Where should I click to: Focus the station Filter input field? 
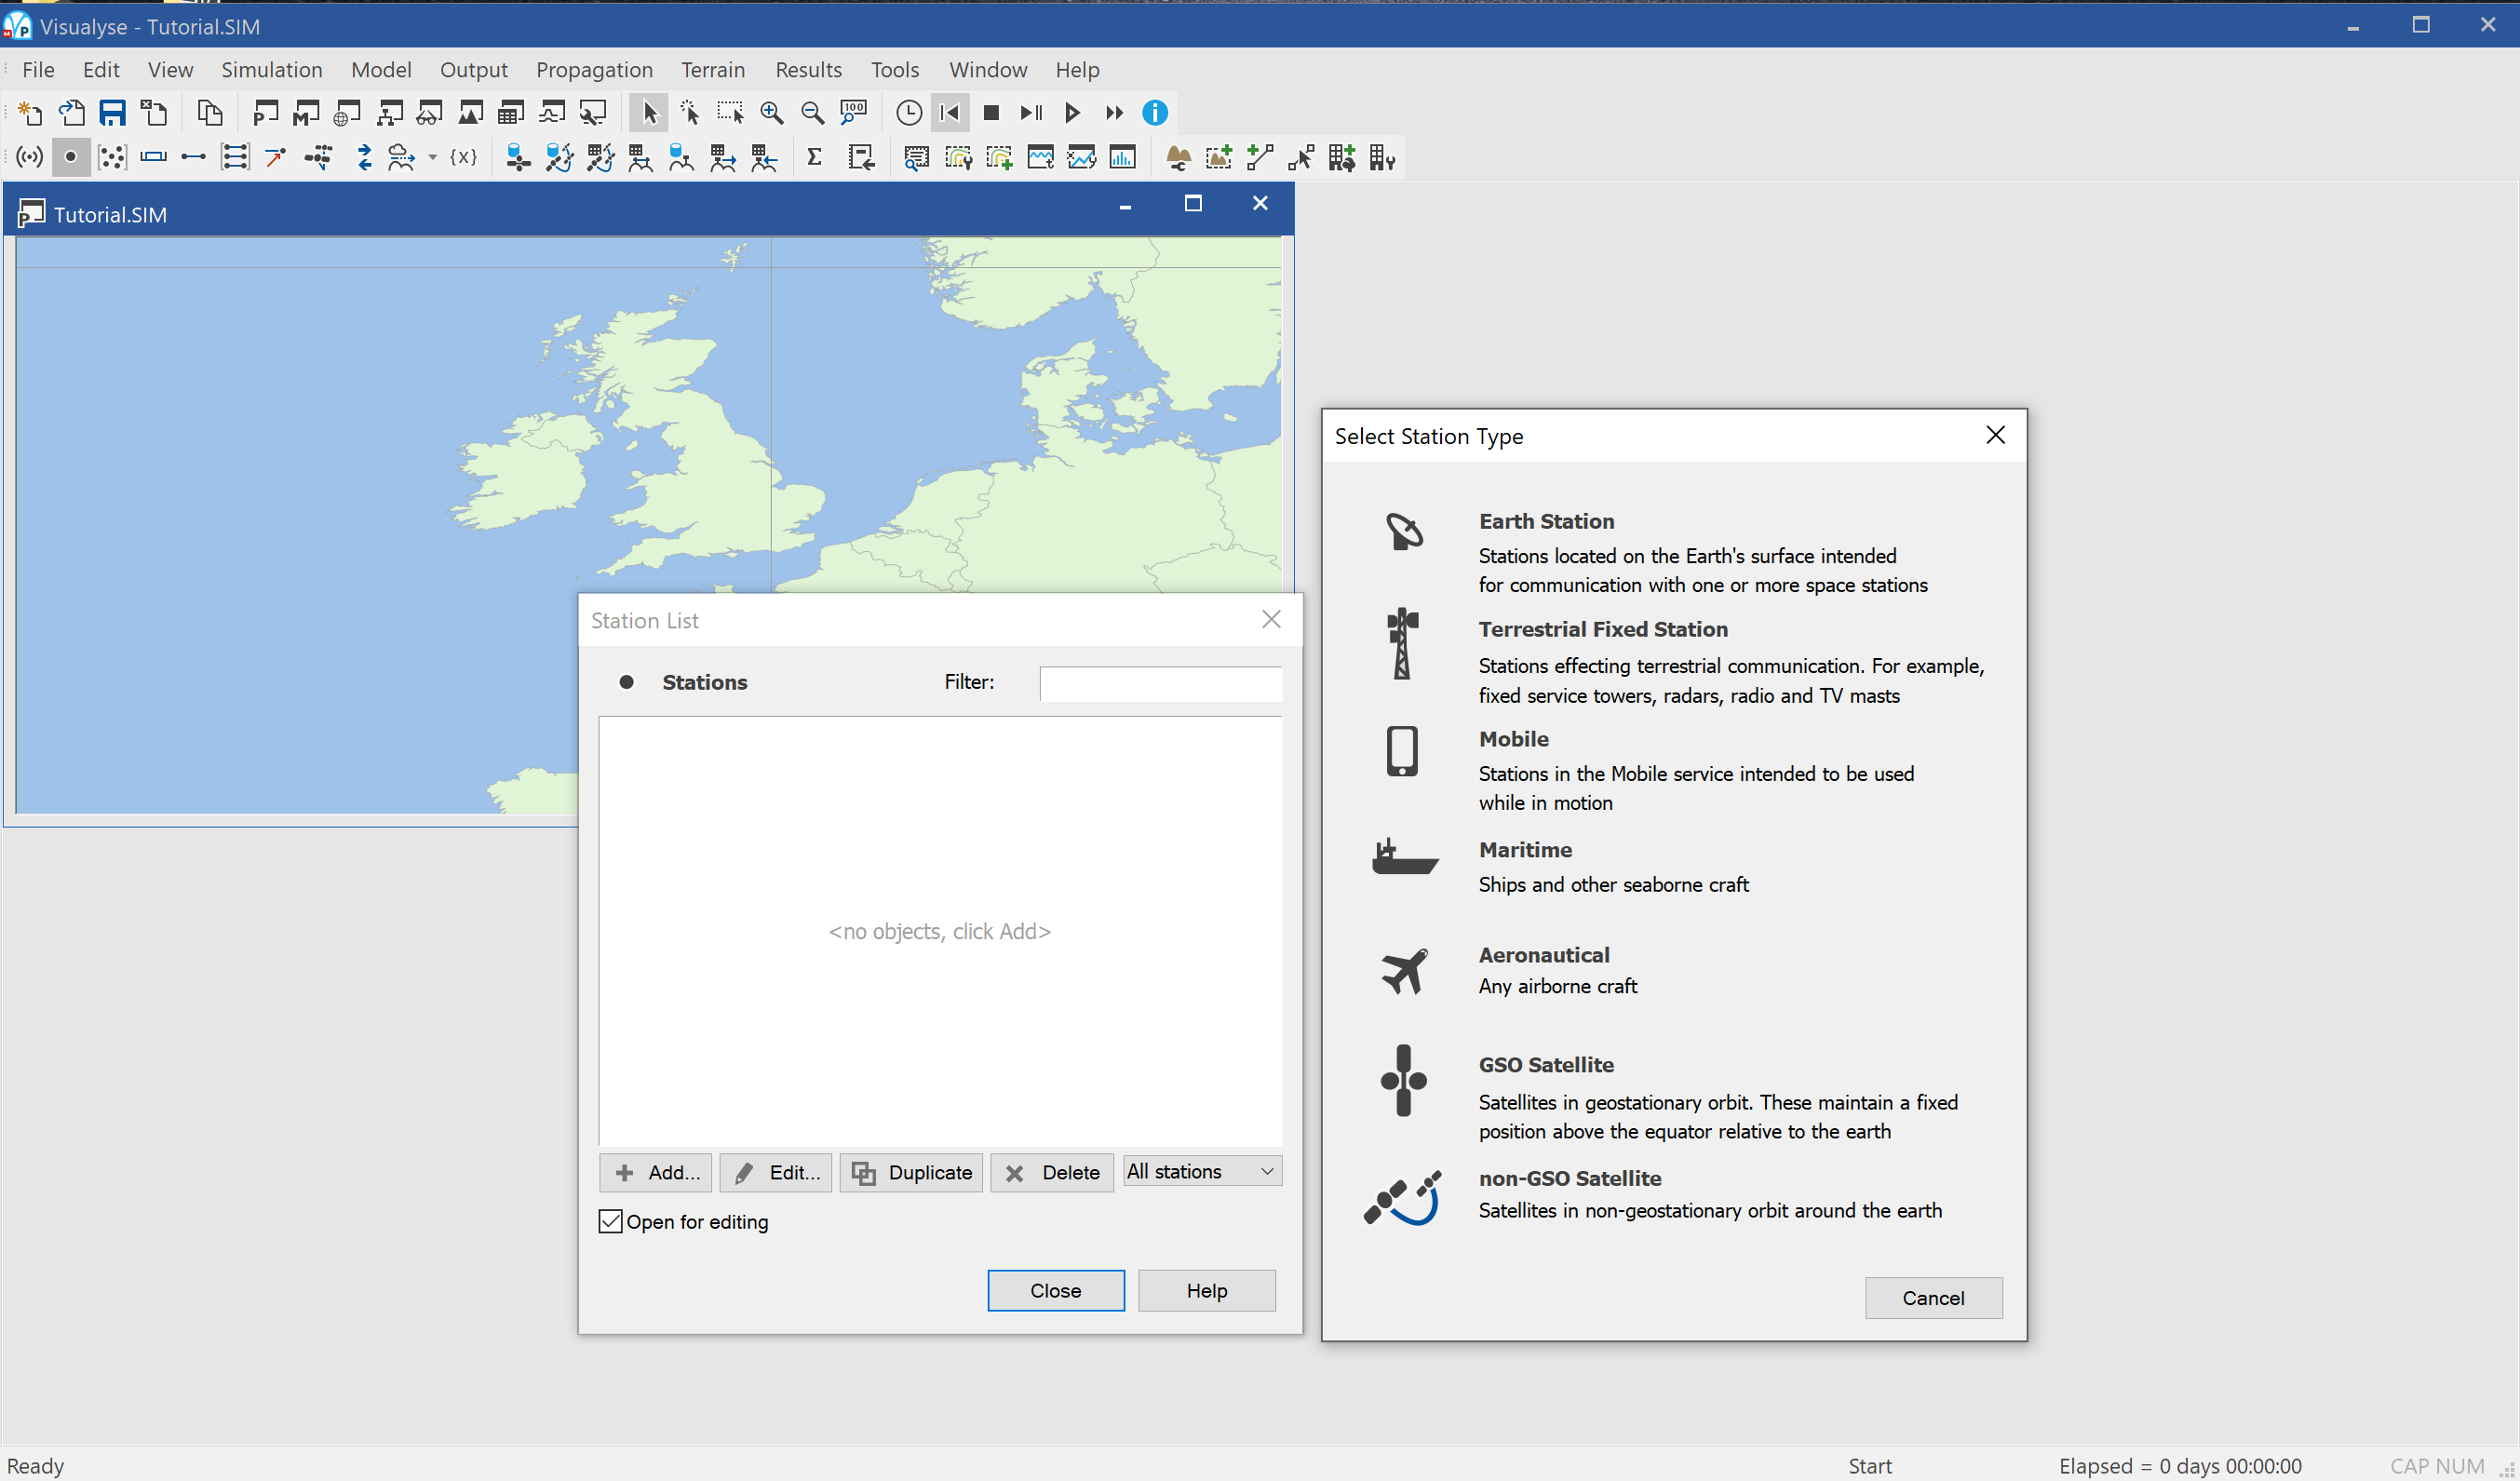coord(1161,683)
